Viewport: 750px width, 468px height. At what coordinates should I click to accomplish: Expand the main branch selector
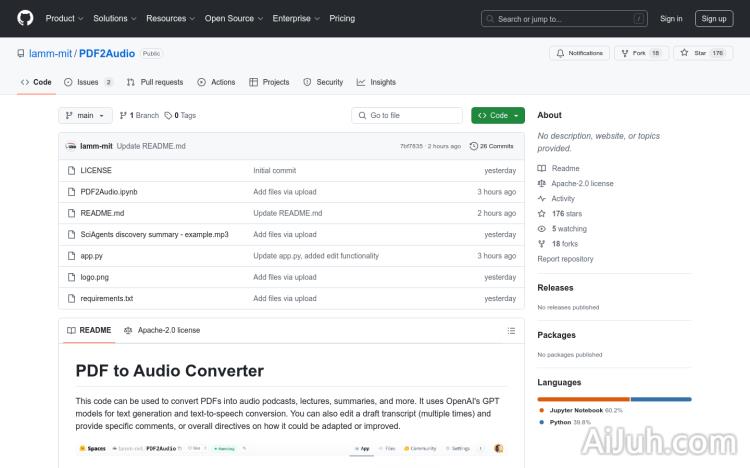pos(86,115)
